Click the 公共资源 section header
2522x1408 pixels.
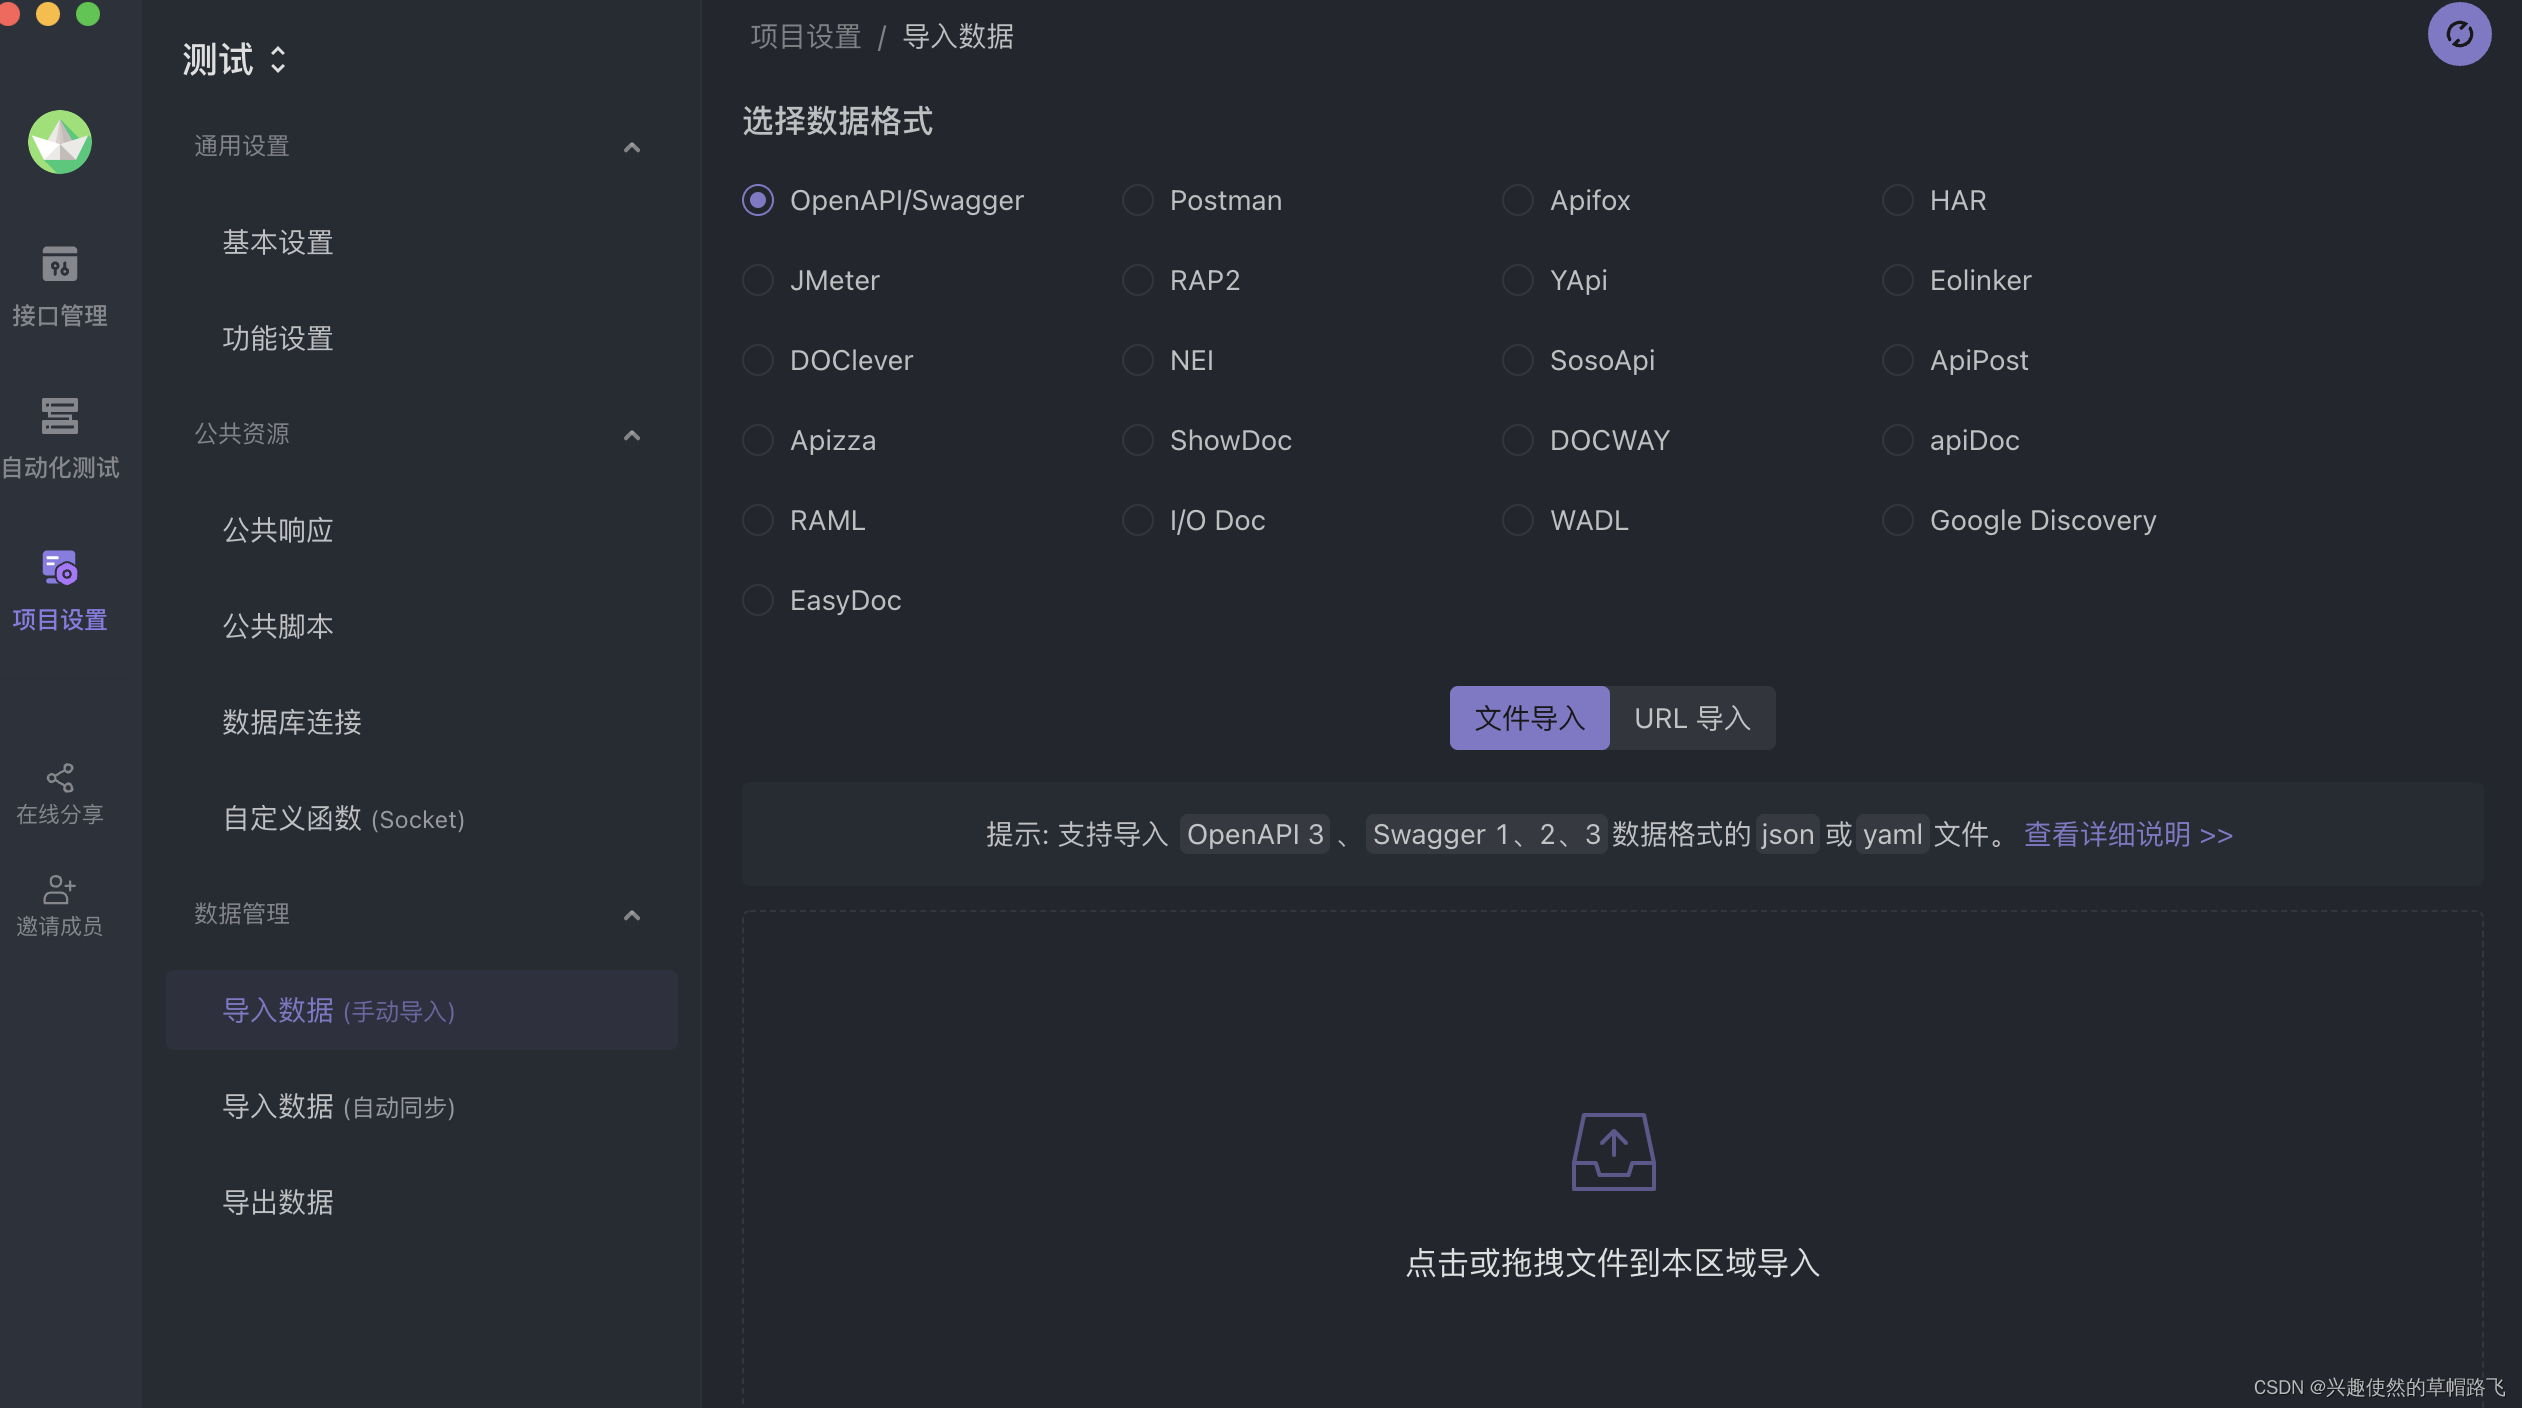point(241,434)
